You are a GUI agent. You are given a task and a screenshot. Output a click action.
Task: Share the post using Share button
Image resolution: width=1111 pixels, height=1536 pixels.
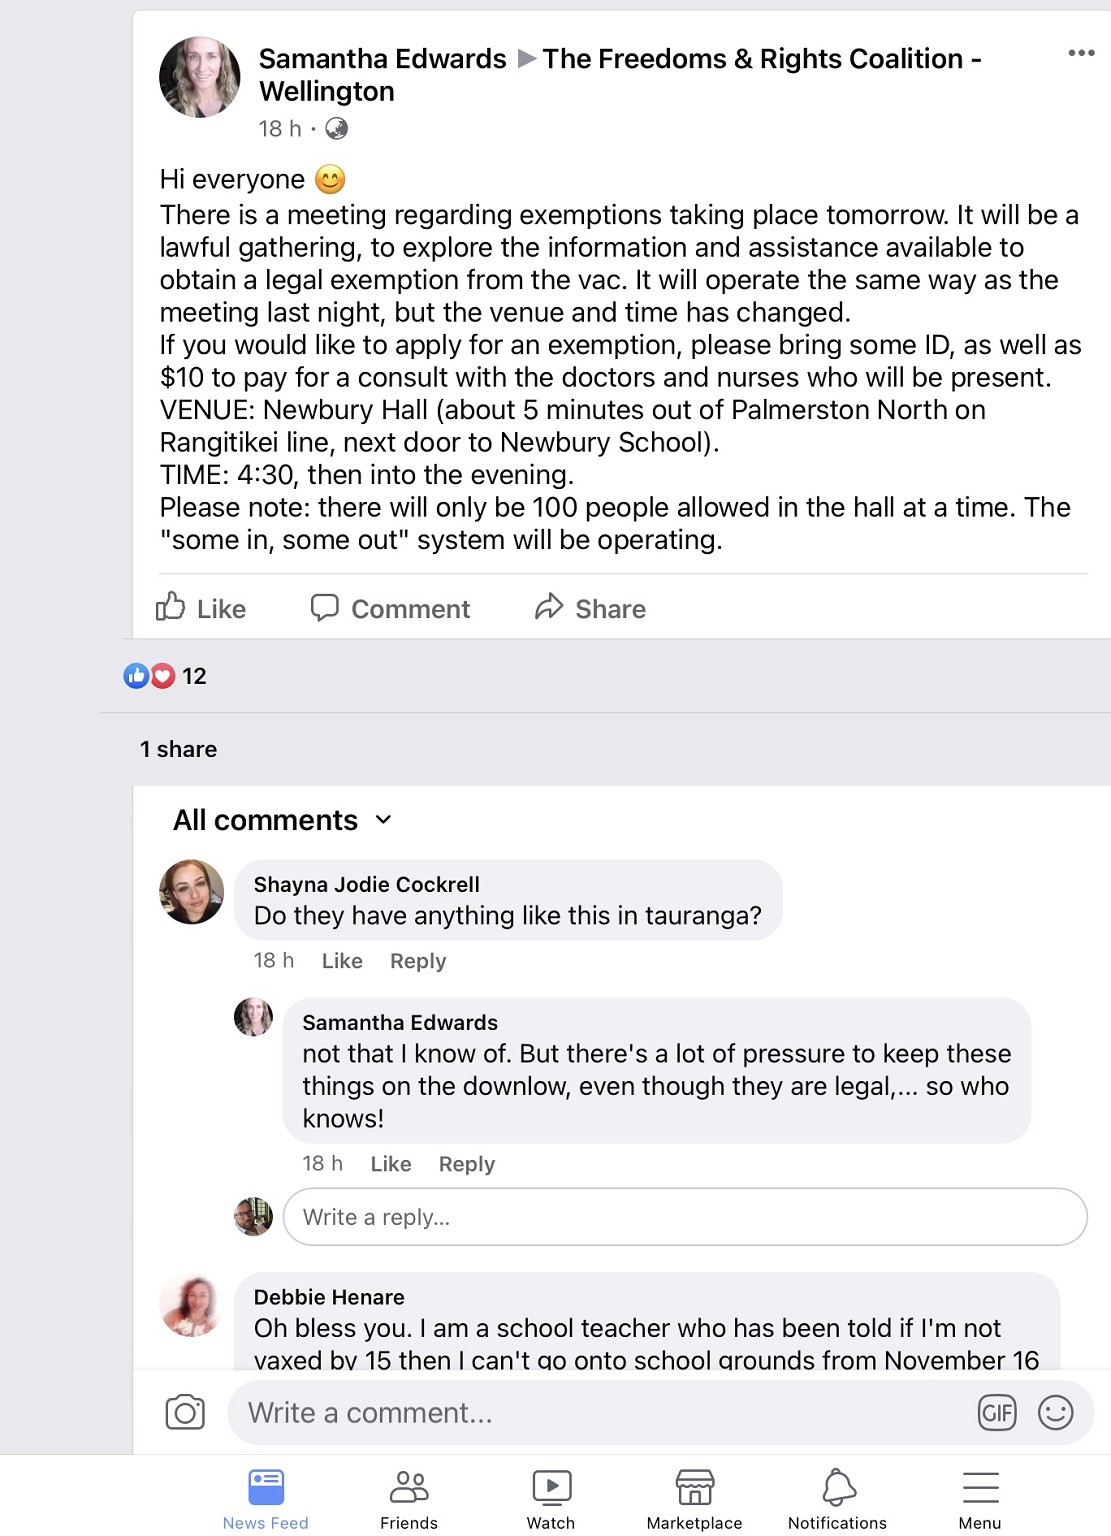tap(591, 608)
